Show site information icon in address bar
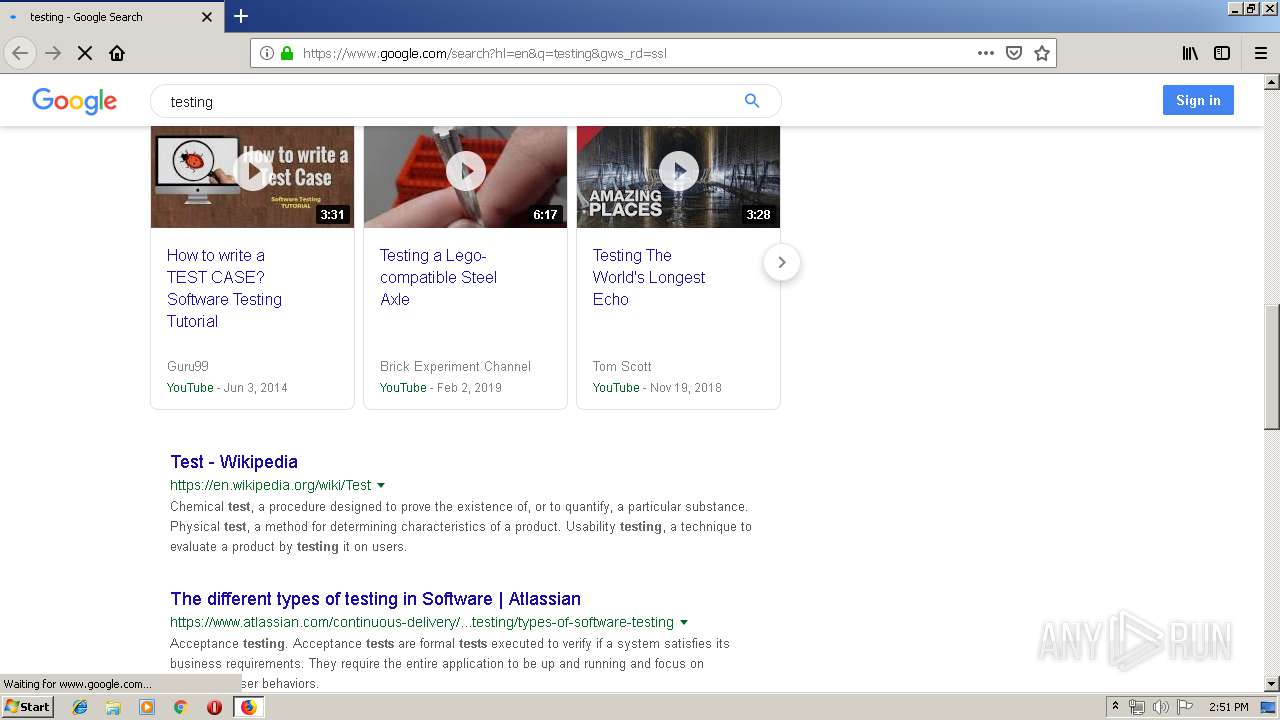 click(x=267, y=53)
